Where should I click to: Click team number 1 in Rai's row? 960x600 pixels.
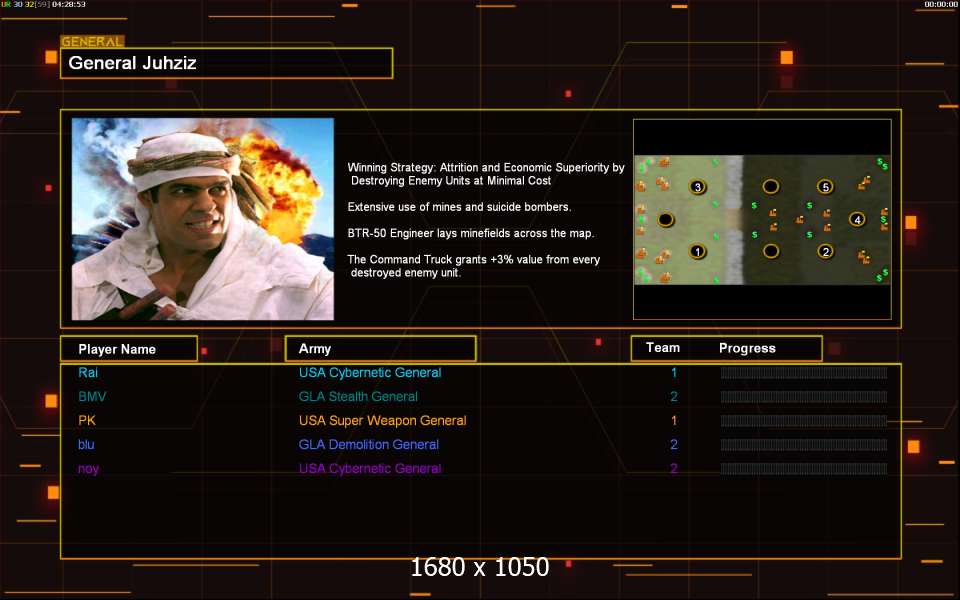pyautogui.click(x=674, y=372)
